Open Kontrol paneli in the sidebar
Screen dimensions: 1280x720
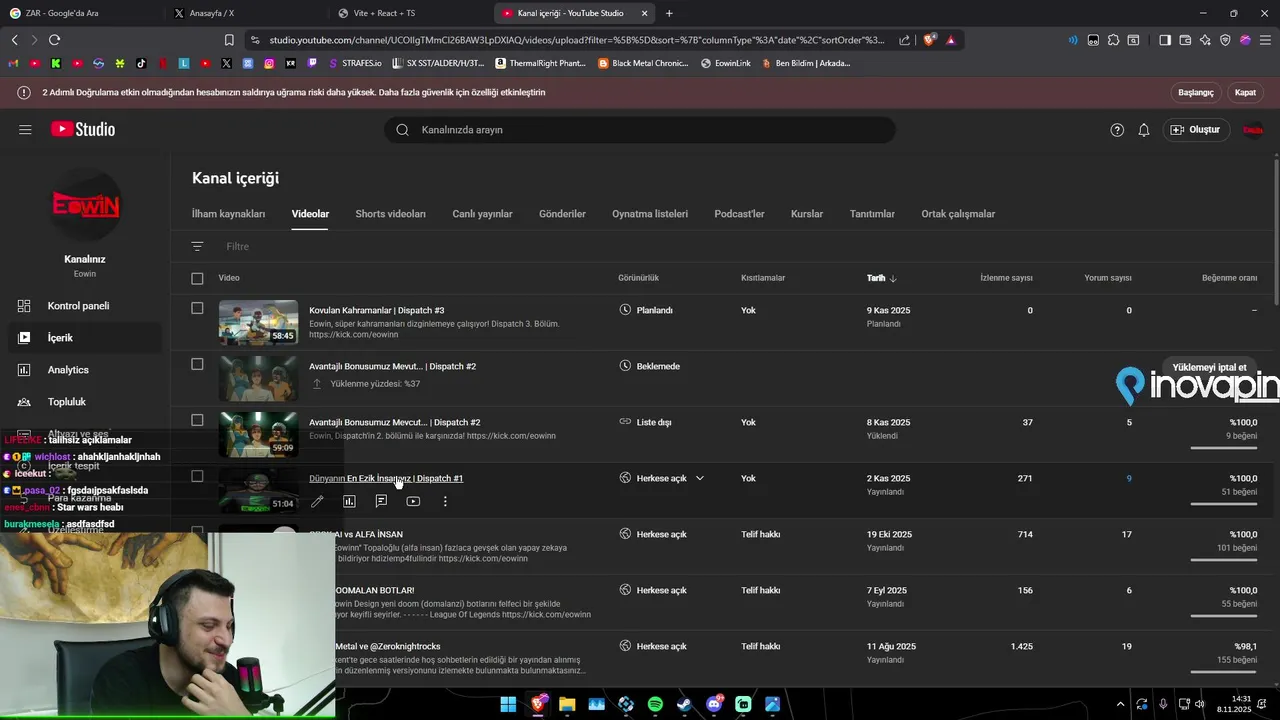click(x=80, y=306)
